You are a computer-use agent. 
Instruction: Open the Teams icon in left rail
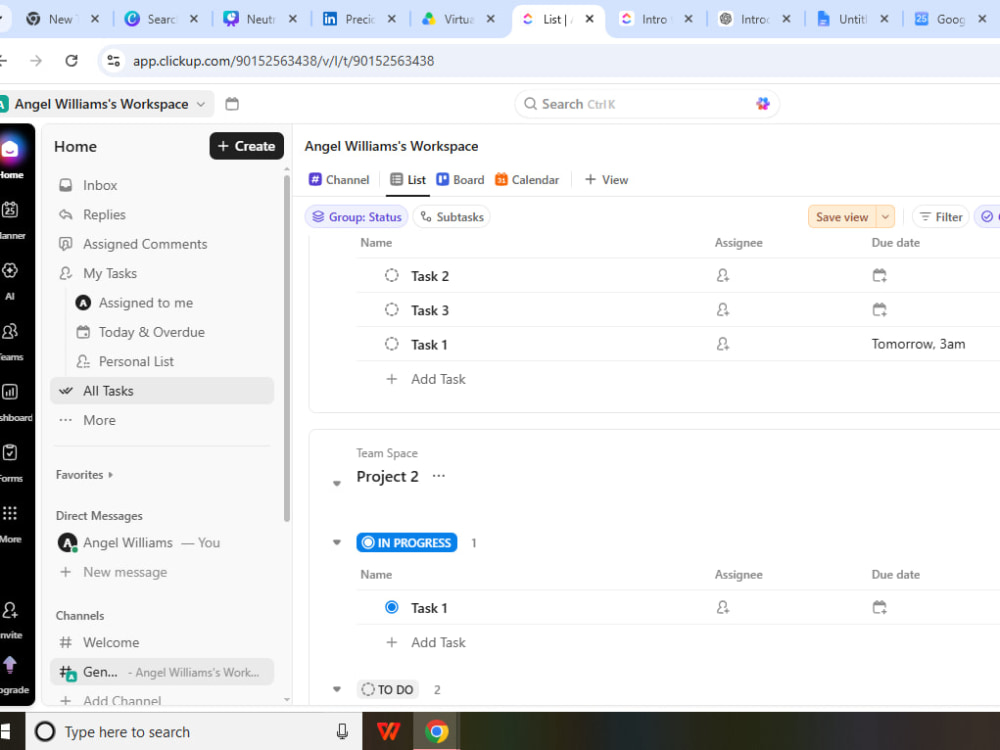point(10,331)
